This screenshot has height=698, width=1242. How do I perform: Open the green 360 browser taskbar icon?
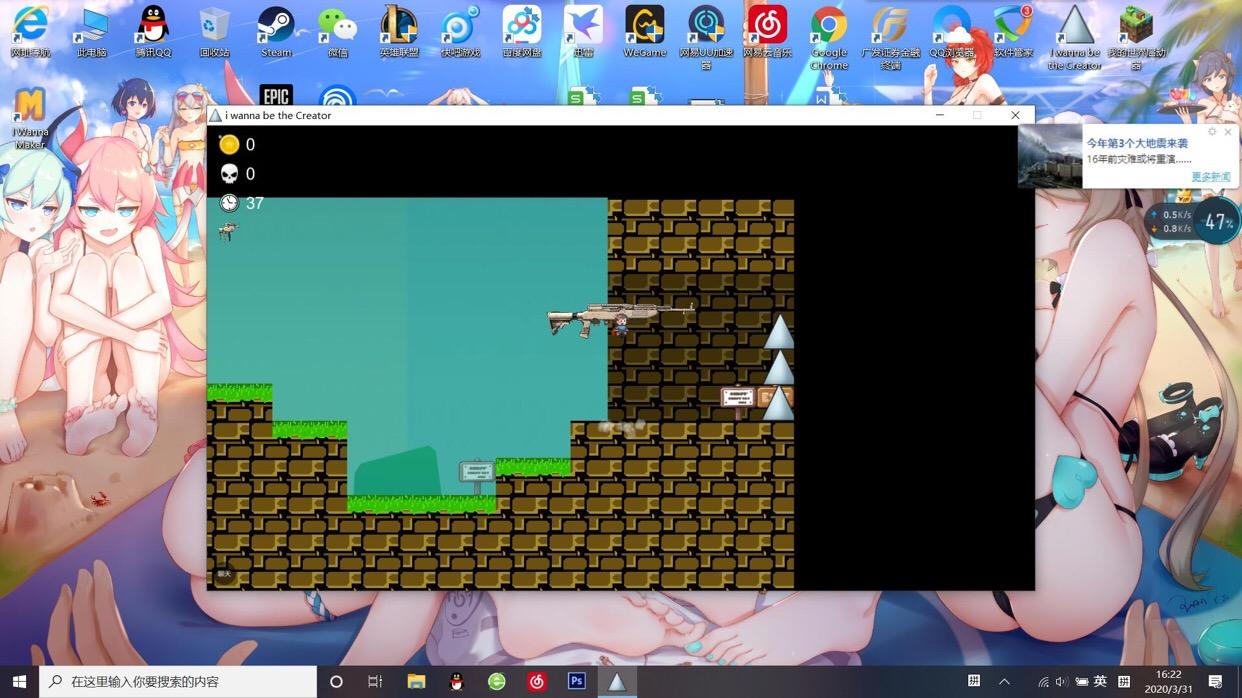pos(497,681)
